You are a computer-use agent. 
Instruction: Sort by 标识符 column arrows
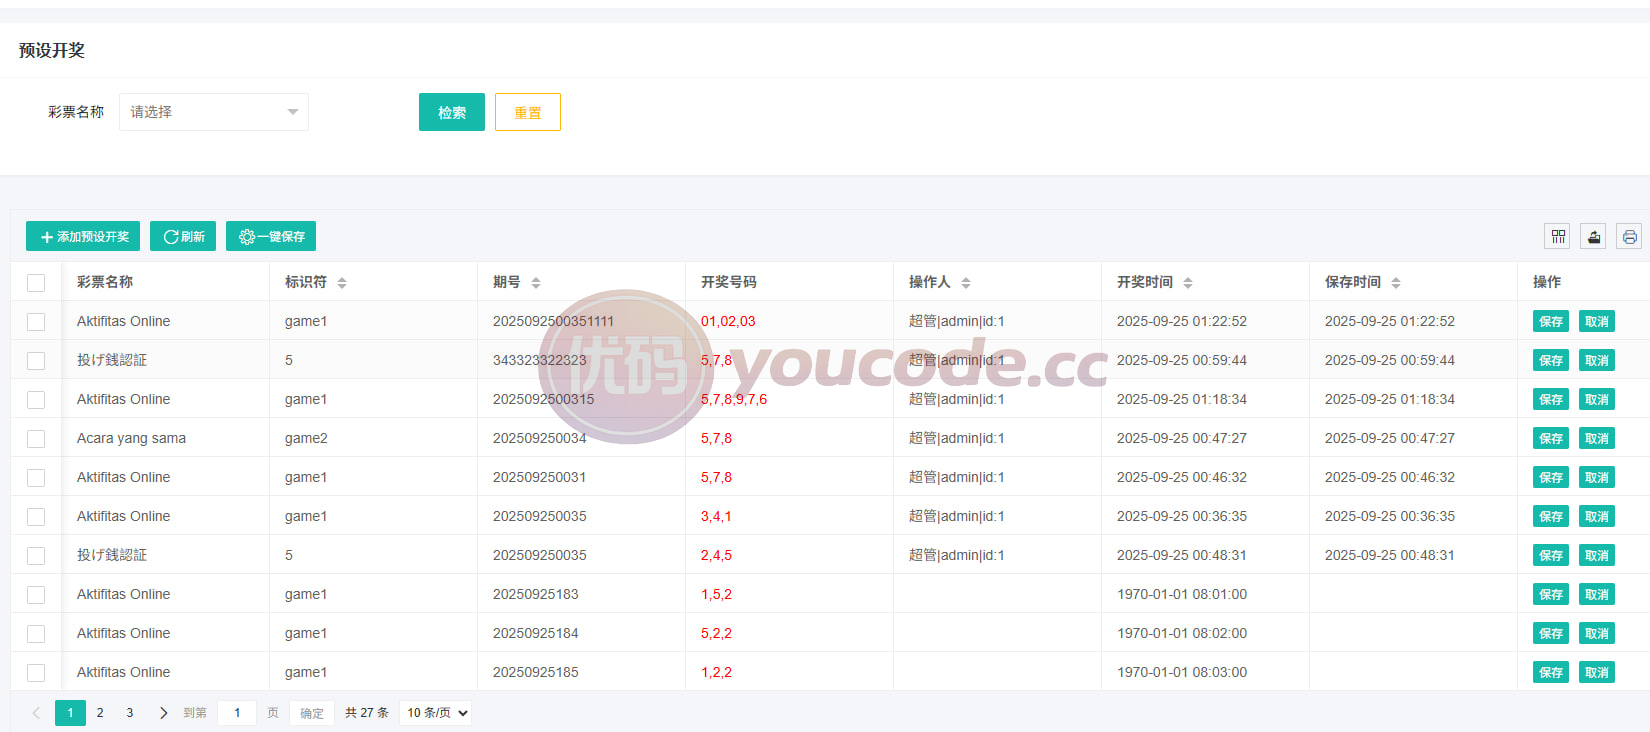(342, 283)
